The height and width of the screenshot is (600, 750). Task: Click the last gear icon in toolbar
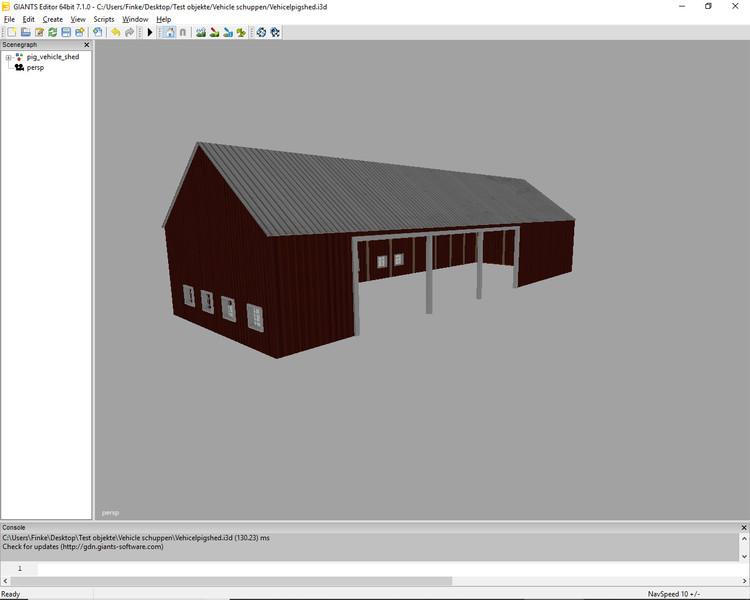(274, 32)
